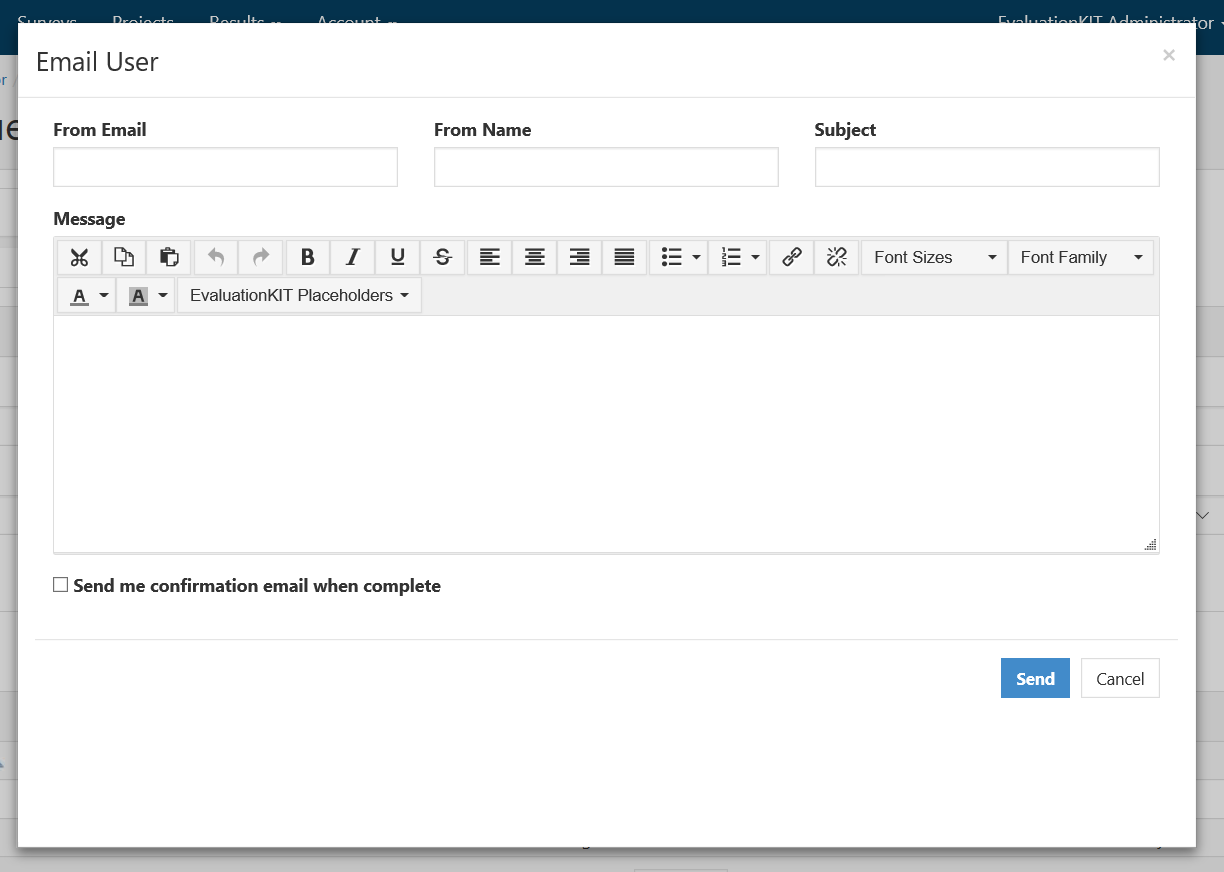Align message text left
The width and height of the screenshot is (1224, 872).
tap(489, 257)
